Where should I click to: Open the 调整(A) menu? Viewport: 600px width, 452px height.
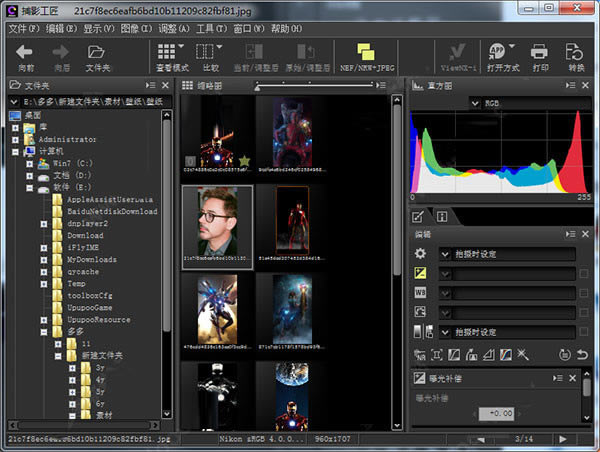point(175,28)
